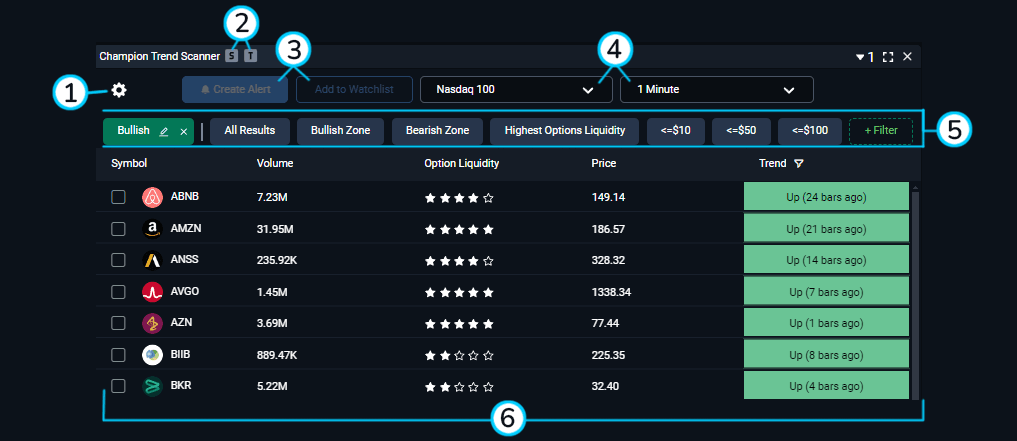1017x441 pixels.
Task: Check the BKR row checkbox
Action: [x=118, y=386]
